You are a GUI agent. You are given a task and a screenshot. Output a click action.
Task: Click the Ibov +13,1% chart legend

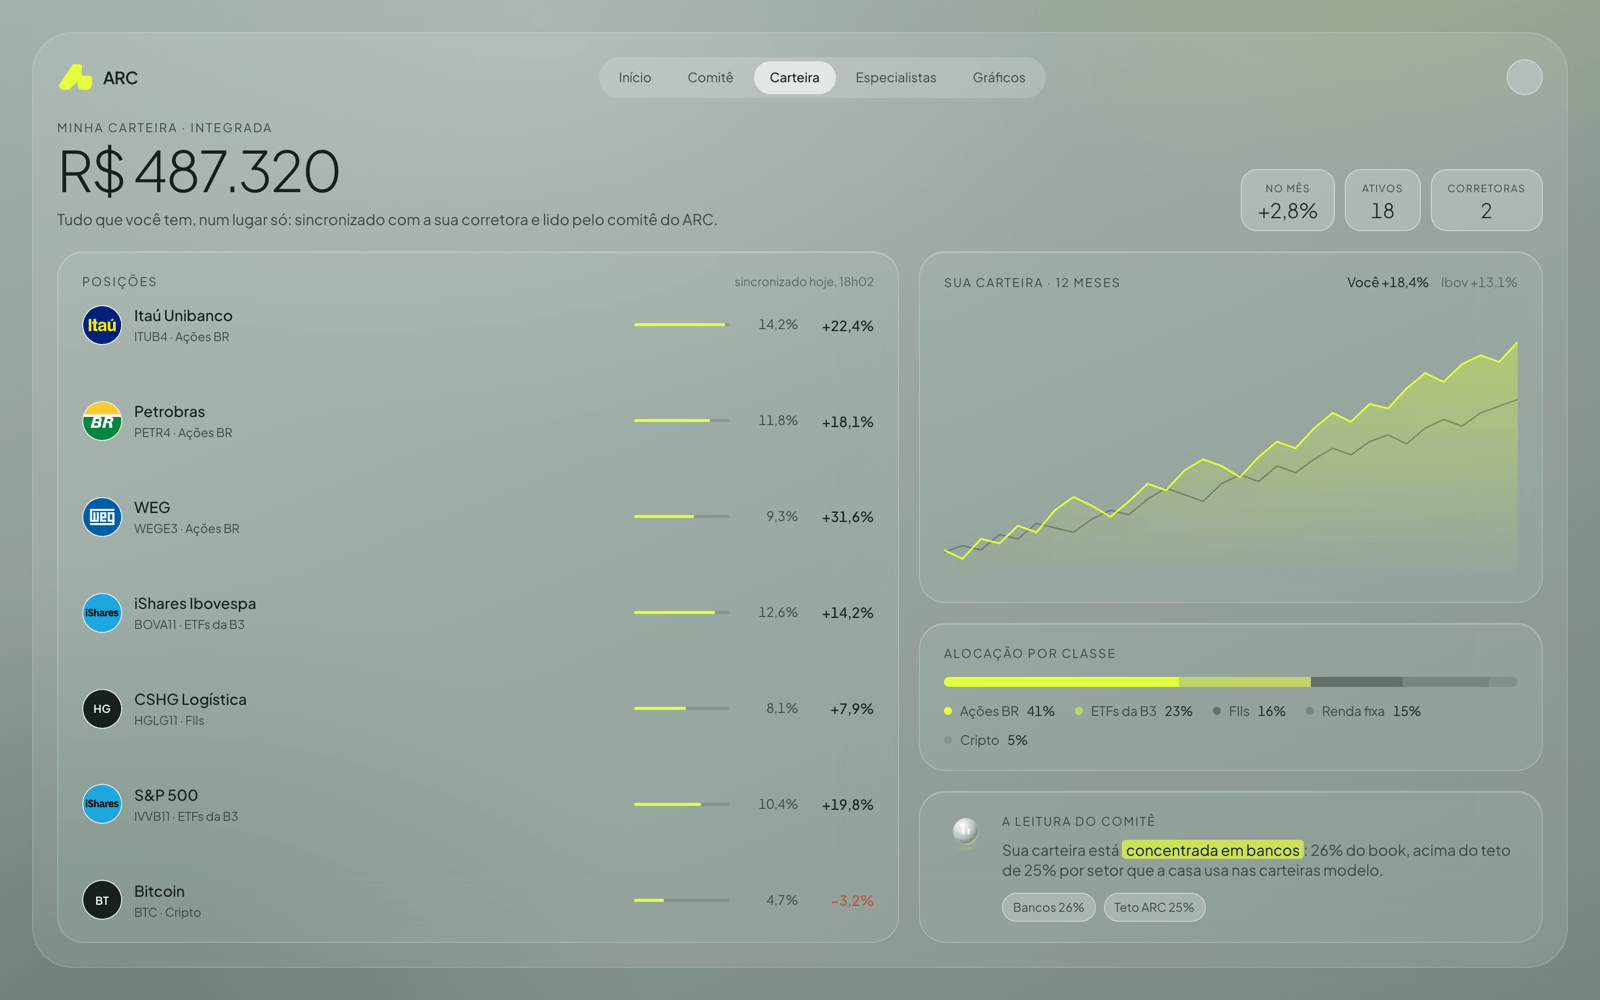coord(1479,283)
